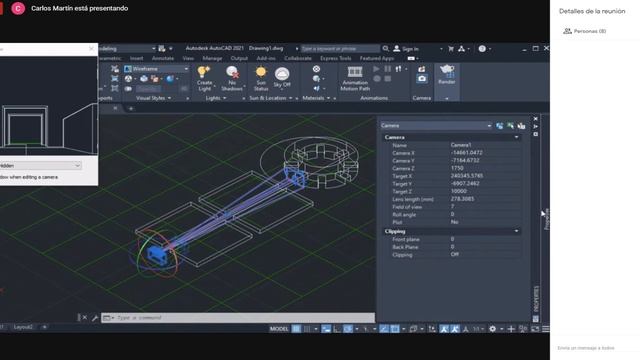Toggle ortho mode in the status bar

click(337, 329)
